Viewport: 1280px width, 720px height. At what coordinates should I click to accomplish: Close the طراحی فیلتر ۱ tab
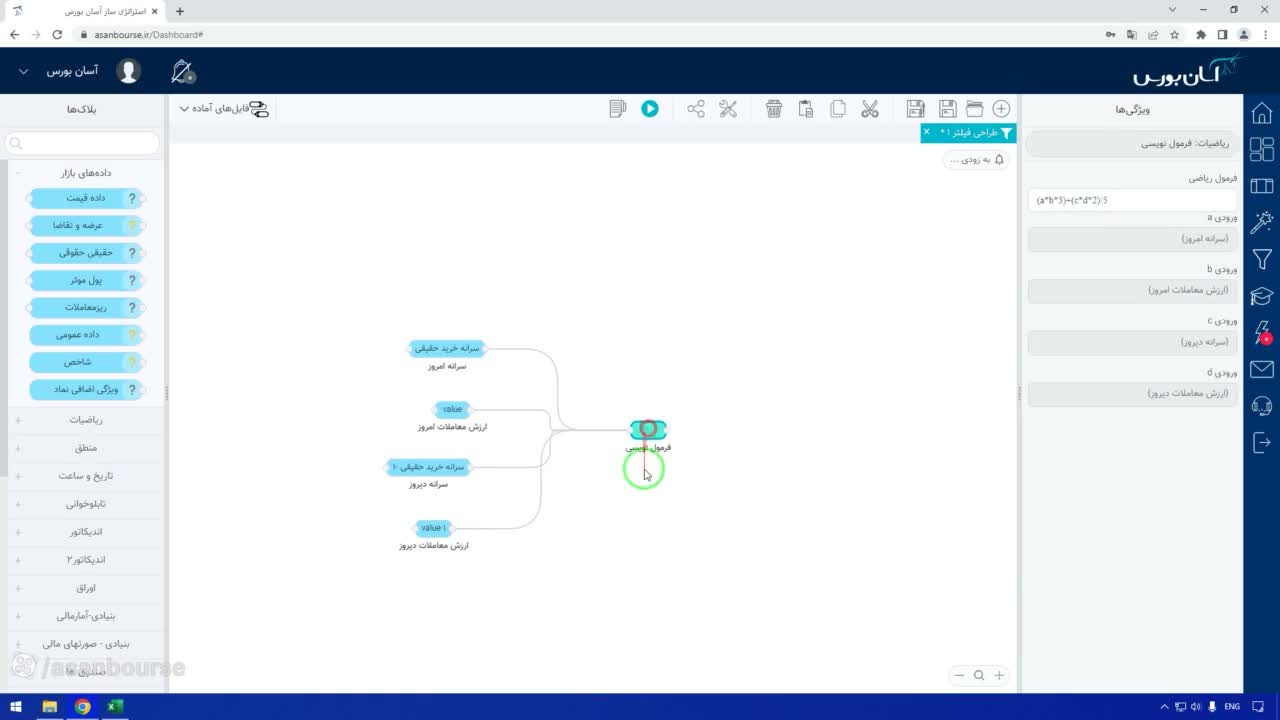(x=926, y=132)
